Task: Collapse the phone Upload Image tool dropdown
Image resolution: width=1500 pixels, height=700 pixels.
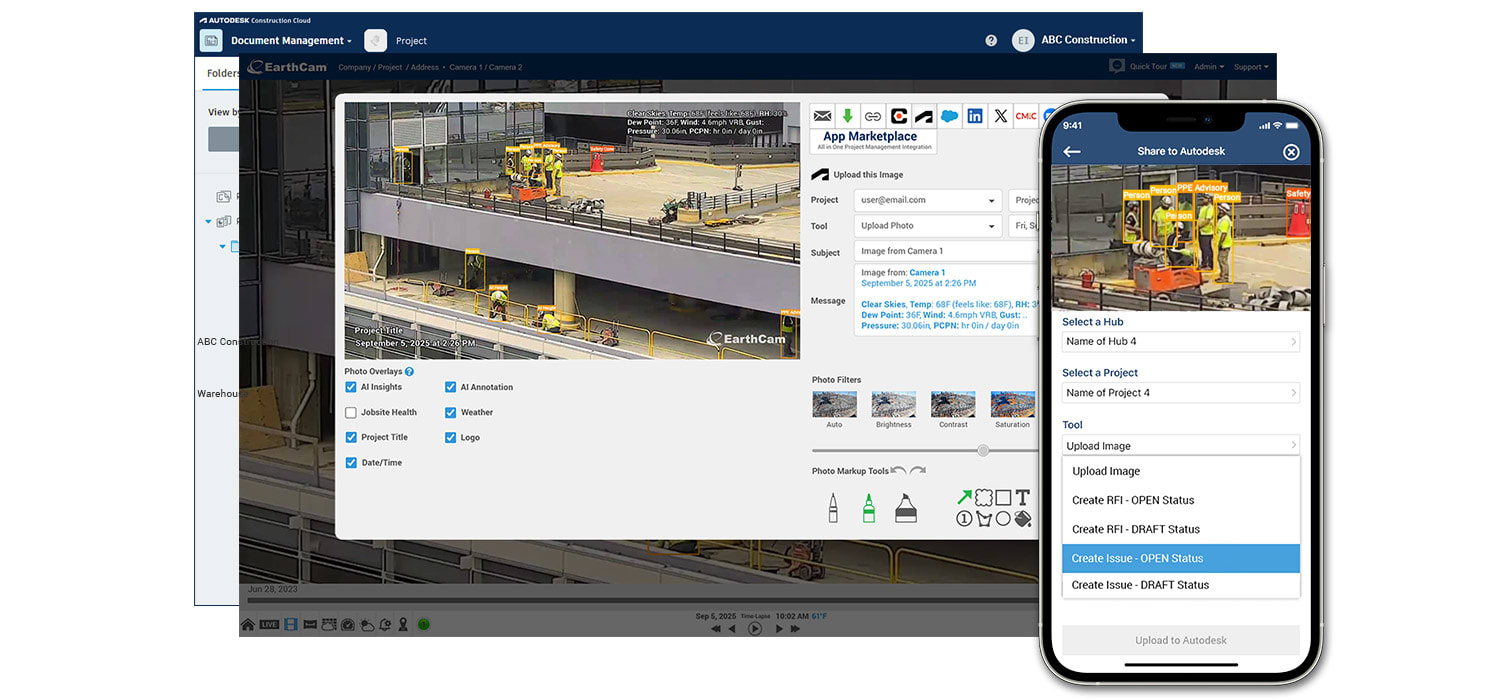Action: tap(1181, 446)
